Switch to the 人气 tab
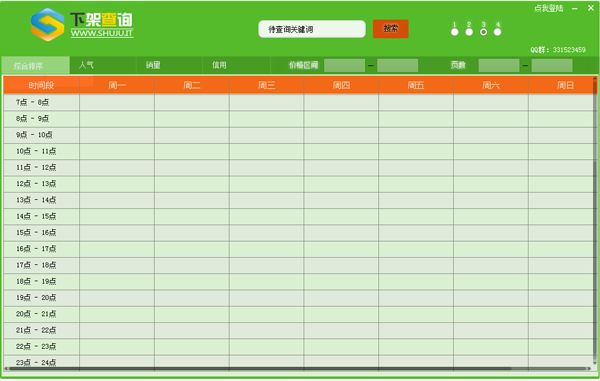This screenshot has width=600, height=381. [103, 65]
